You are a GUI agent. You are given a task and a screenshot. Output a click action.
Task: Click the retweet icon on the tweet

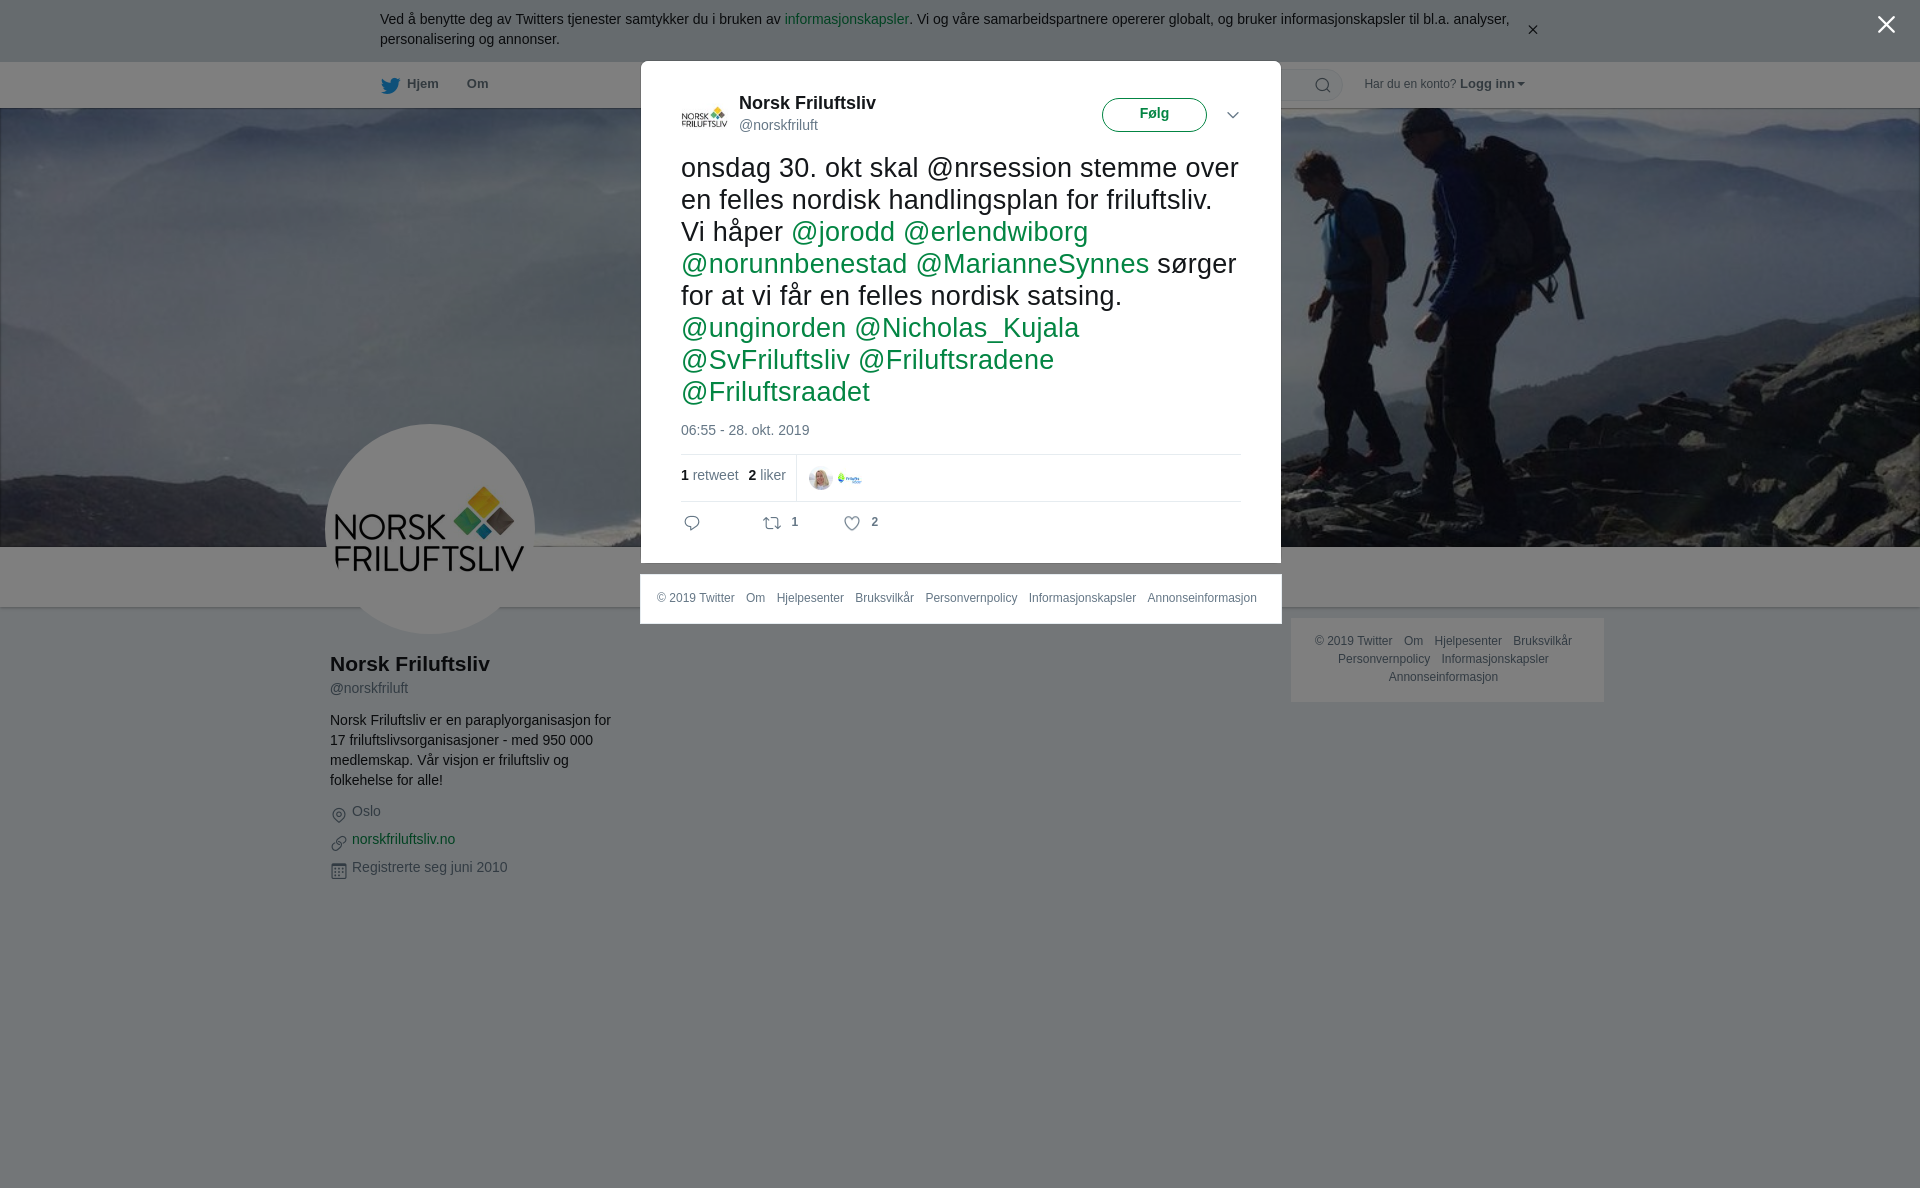pos(772,523)
